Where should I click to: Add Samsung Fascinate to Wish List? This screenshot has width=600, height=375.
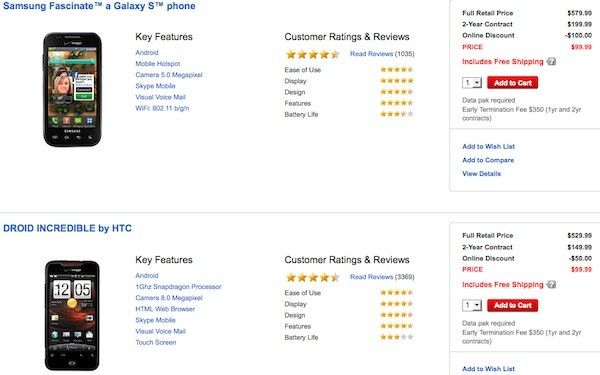pyautogui.click(x=488, y=147)
